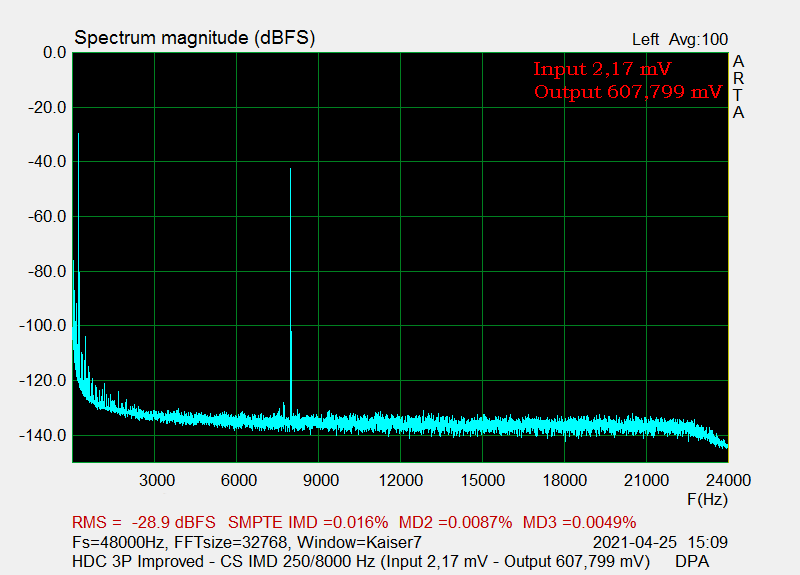Click the F(Hz) axis label
The image size is (800, 575).
click(x=707, y=499)
